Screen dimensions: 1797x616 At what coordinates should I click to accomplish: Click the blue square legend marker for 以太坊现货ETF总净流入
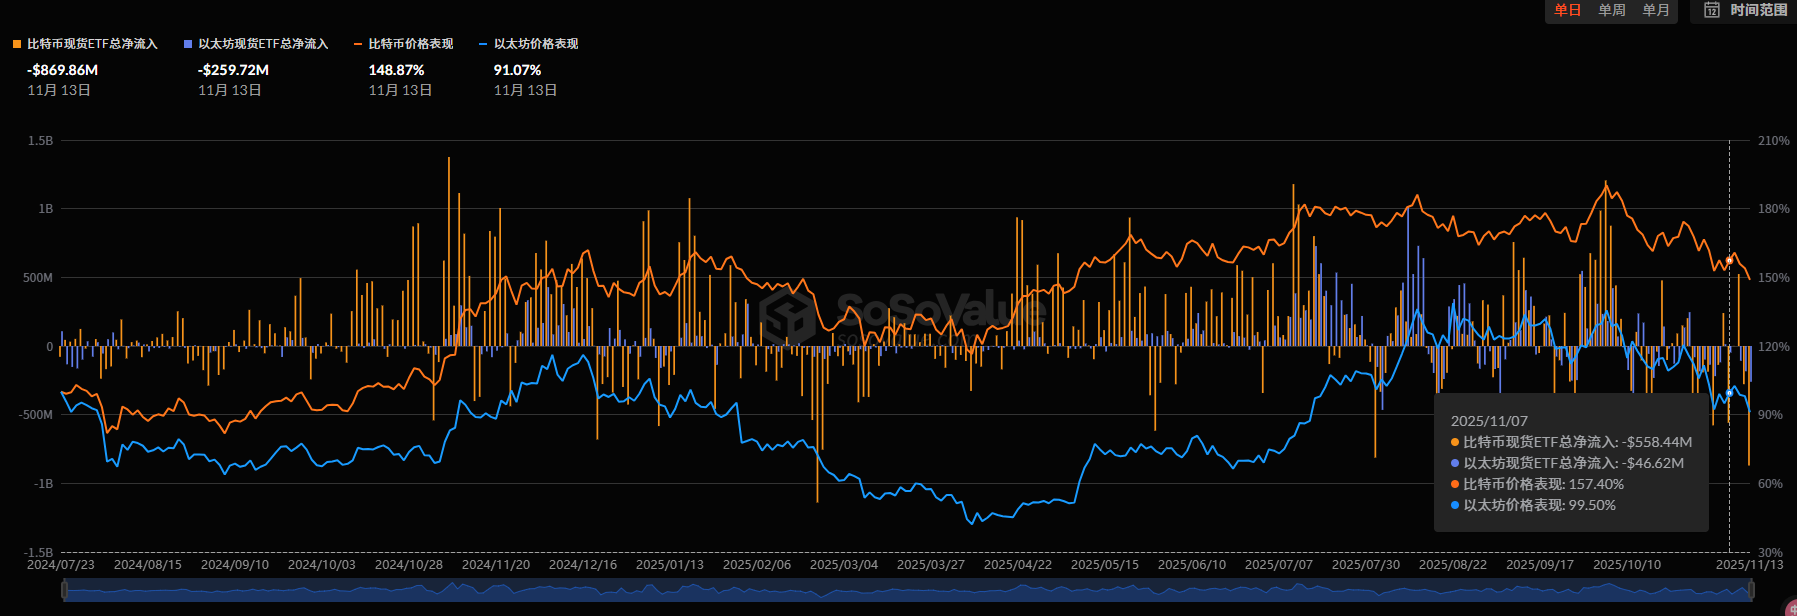coord(188,44)
